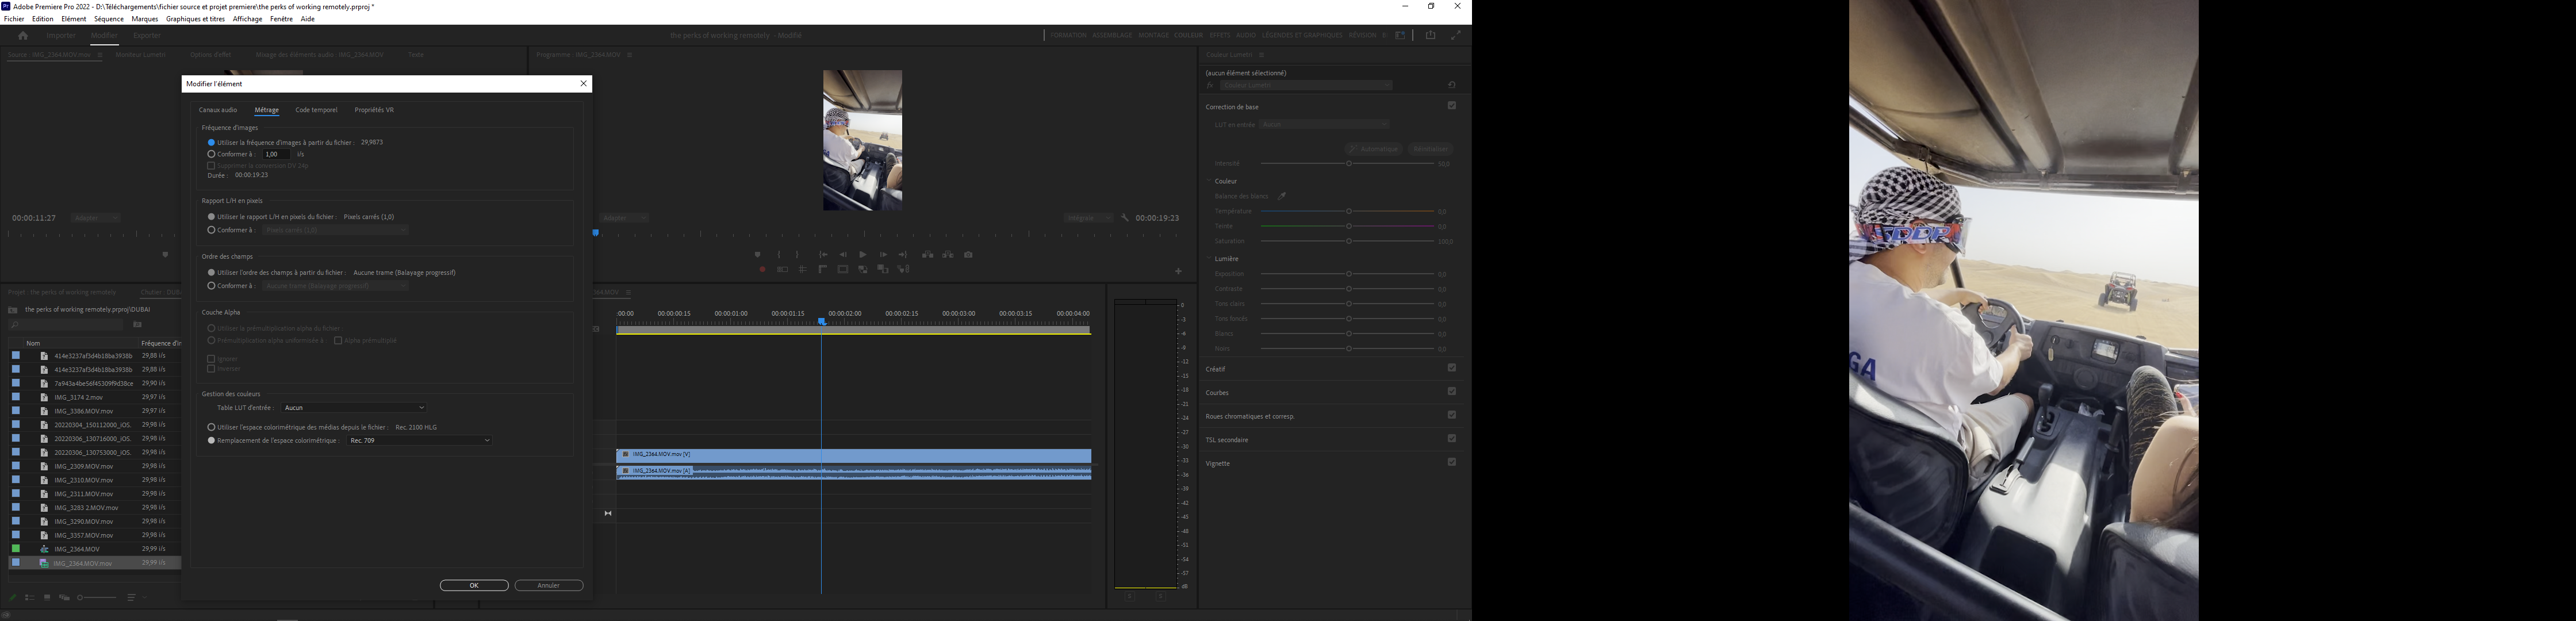This screenshot has height=621, width=2576.
Task: Select 'Utiliser l'espace colorimétrique des médias' option
Action: 211,427
